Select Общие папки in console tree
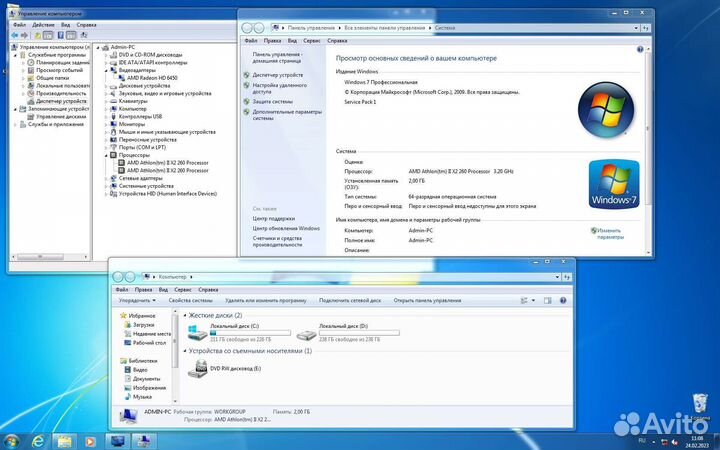 coord(52,78)
